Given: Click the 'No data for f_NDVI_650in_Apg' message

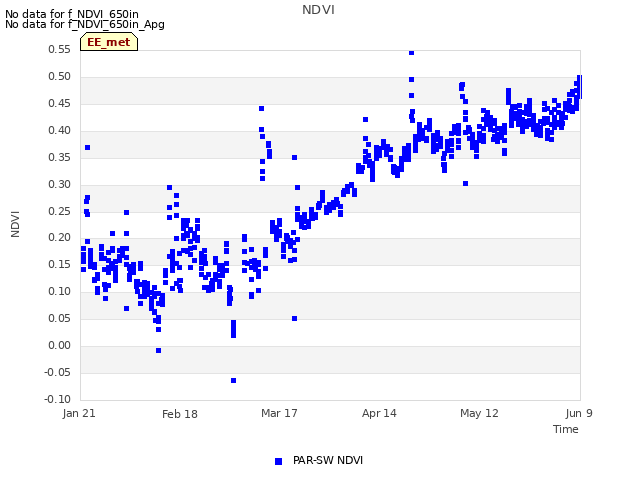Looking at the screenshot, I should (85, 24).
